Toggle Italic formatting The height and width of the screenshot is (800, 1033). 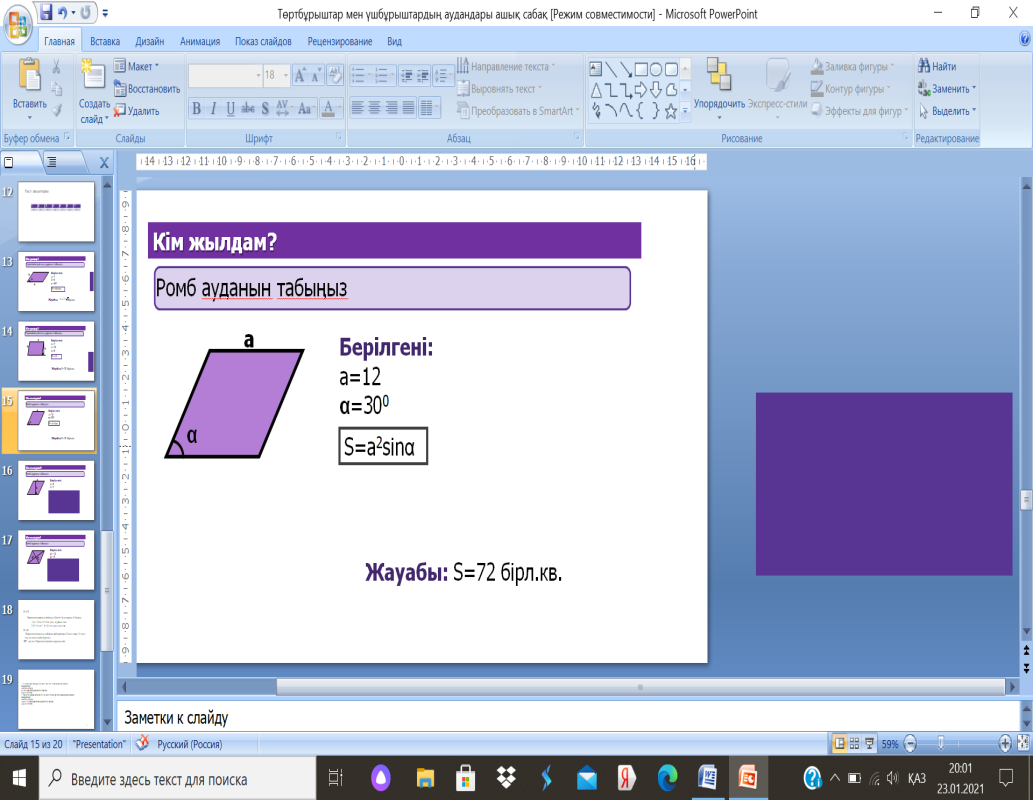point(214,108)
